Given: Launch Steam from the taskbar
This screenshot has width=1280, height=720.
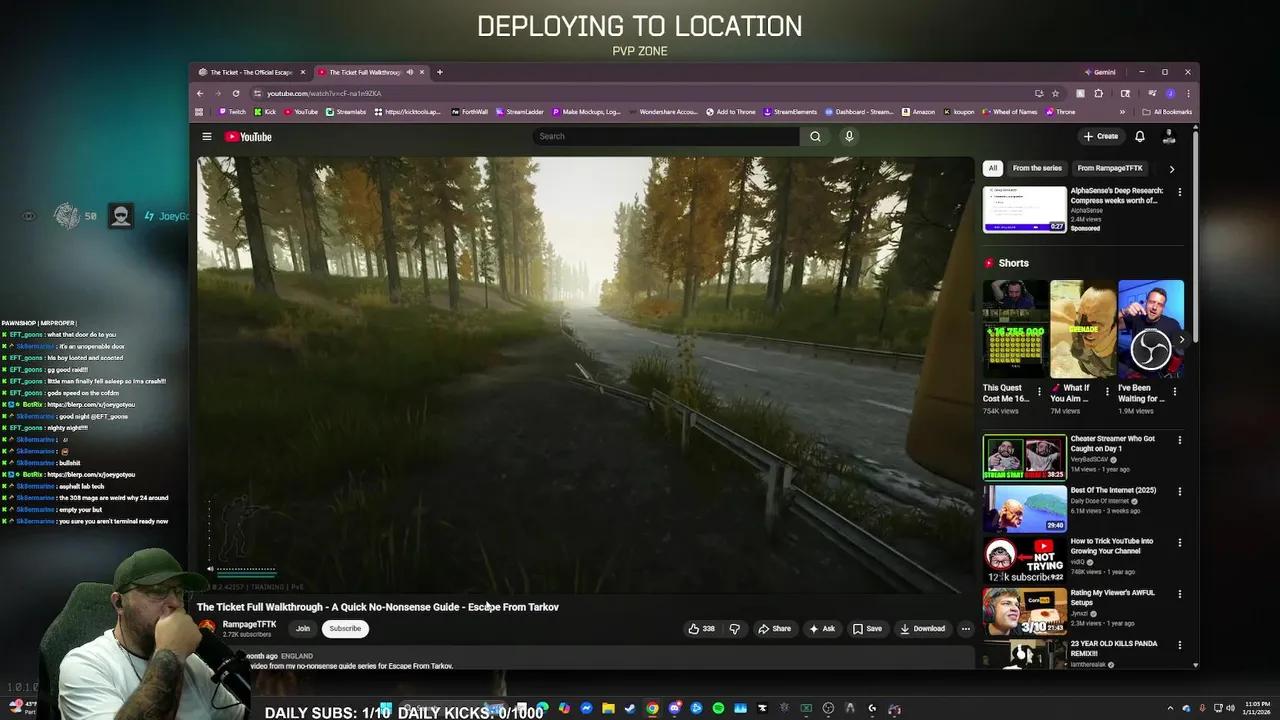Looking at the screenshot, I should [629, 707].
